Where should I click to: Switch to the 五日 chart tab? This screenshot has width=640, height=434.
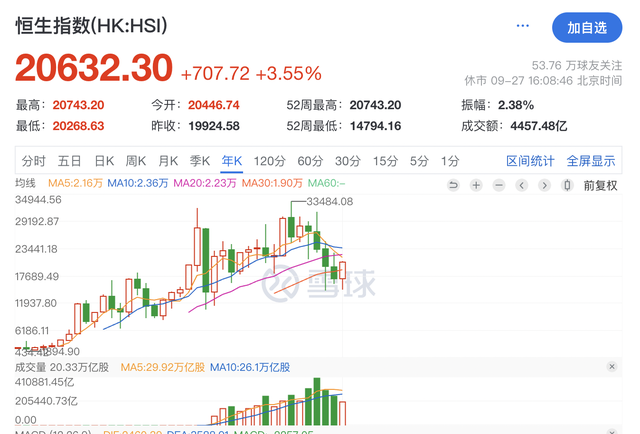69,161
